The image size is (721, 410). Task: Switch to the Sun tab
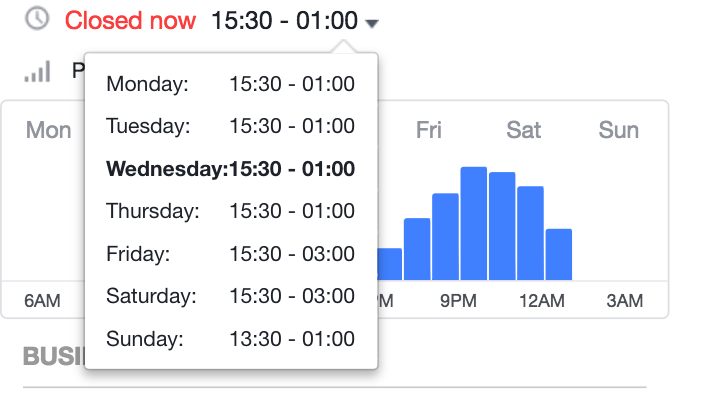coord(618,130)
